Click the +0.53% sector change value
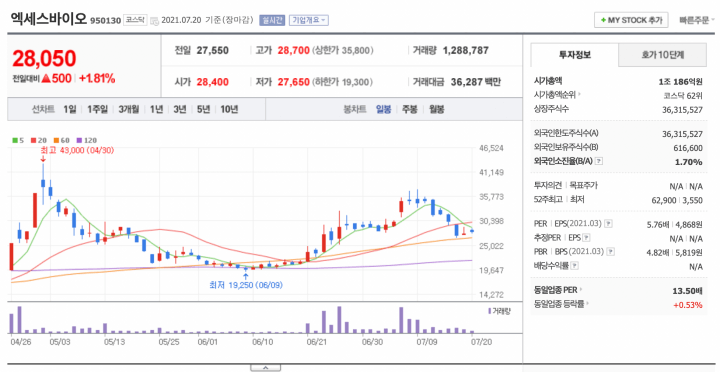Image resolution: width=720 pixels, height=372 pixels. pos(688,304)
